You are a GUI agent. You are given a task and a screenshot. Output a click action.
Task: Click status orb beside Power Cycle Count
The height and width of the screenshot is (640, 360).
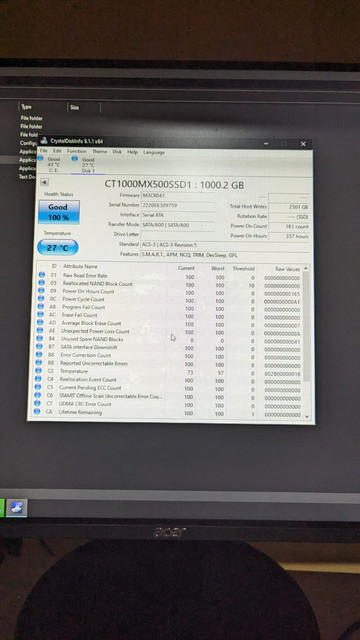[41, 299]
